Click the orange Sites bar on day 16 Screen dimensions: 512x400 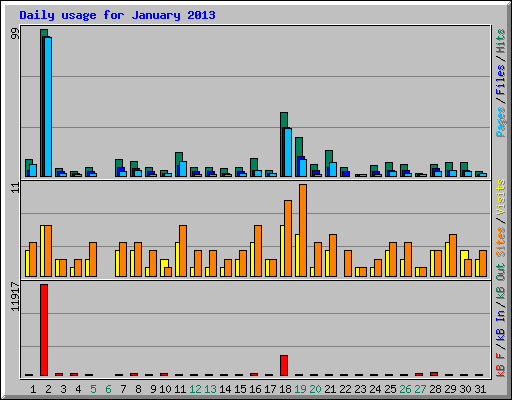pyautogui.click(x=258, y=251)
